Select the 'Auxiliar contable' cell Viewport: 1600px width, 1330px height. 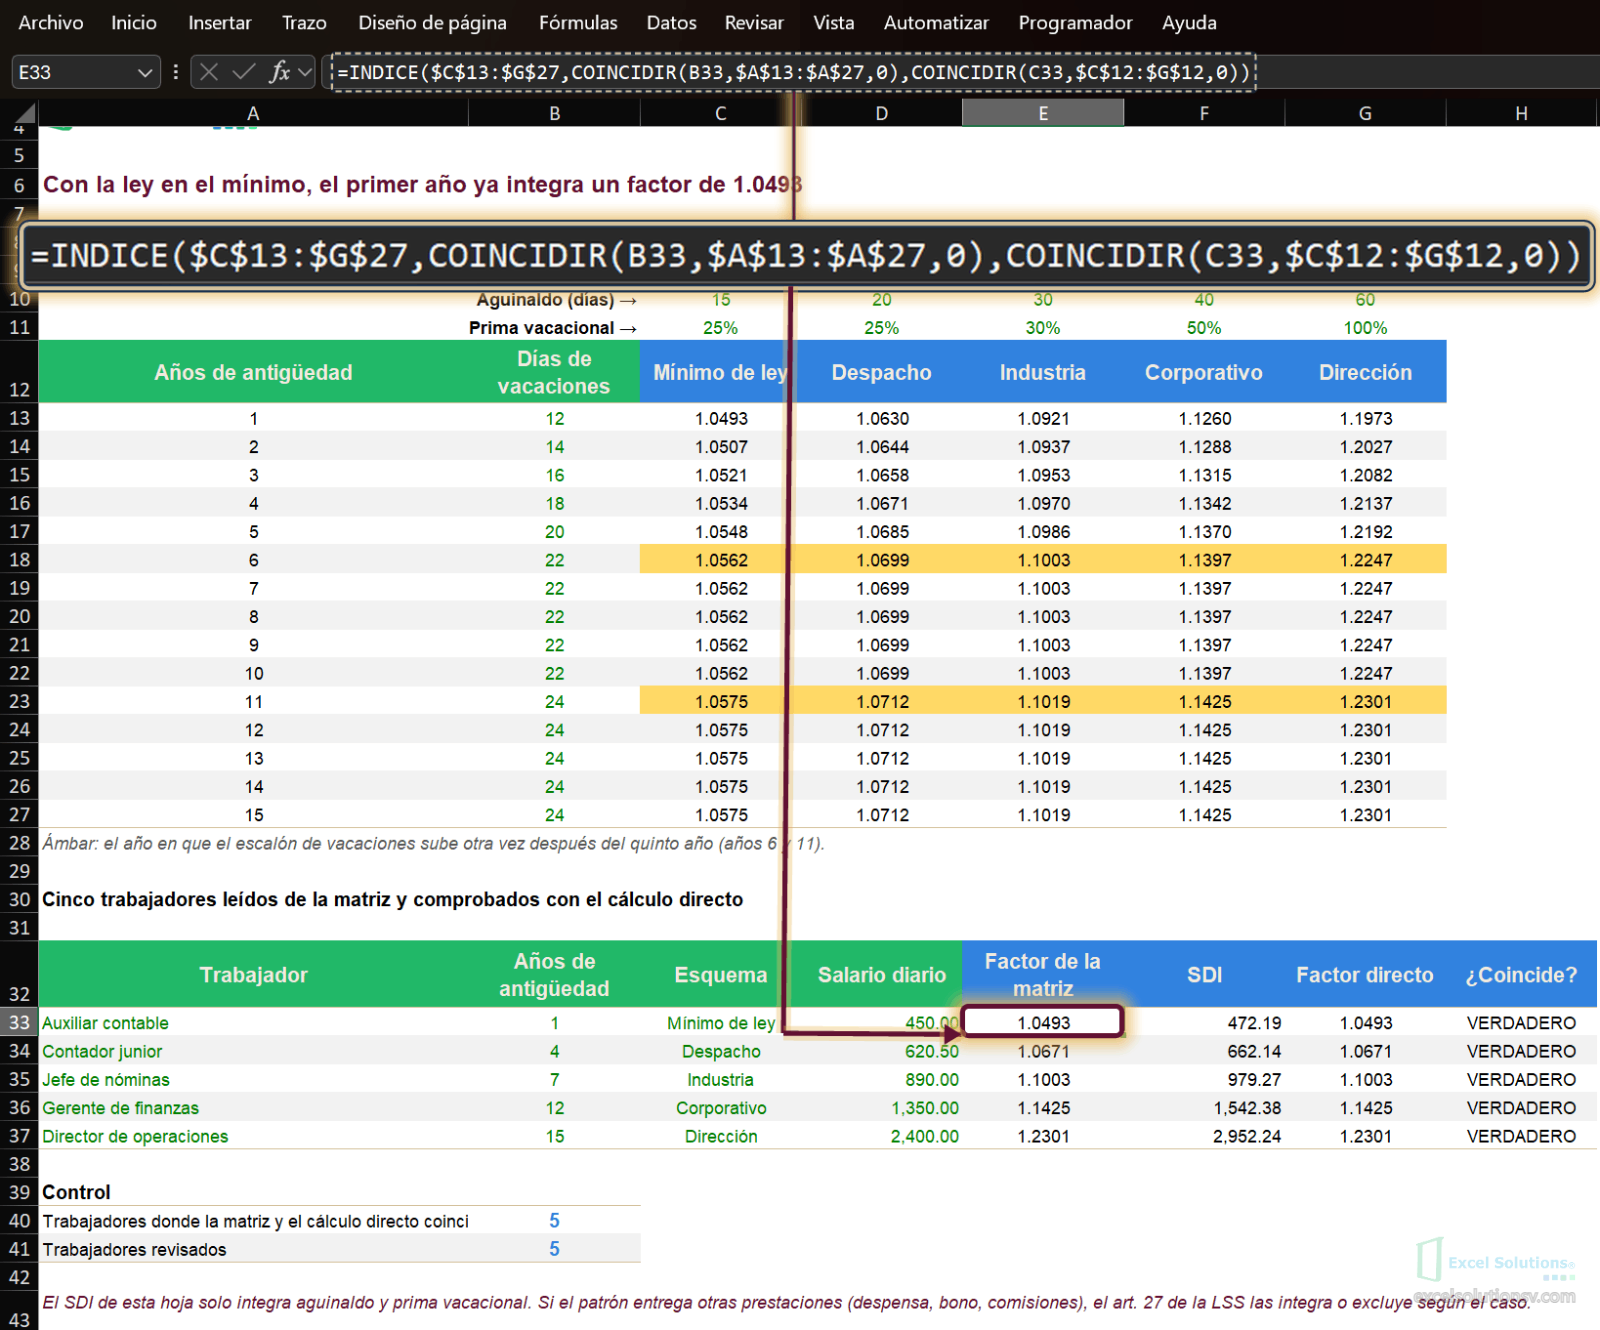pos(253,1023)
